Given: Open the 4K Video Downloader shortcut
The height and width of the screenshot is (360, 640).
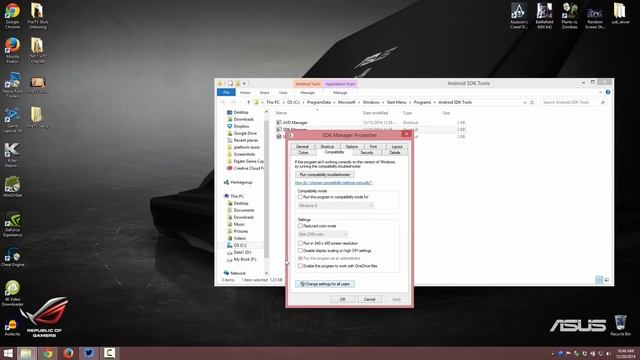Looking at the screenshot, I should [x=12, y=293].
